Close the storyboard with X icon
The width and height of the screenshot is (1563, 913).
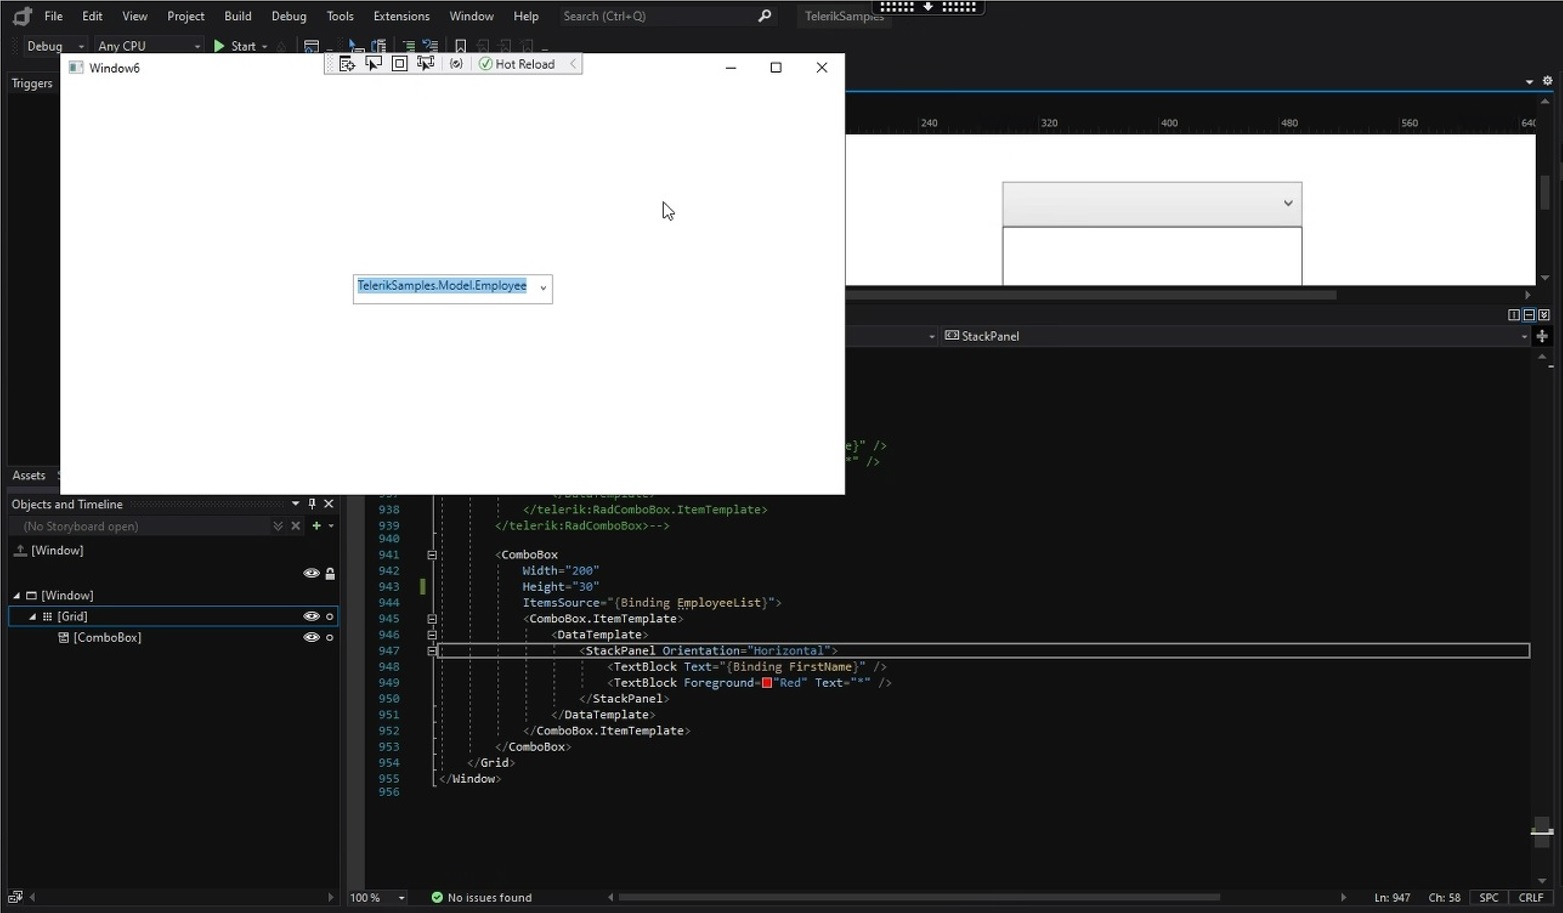coord(296,526)
